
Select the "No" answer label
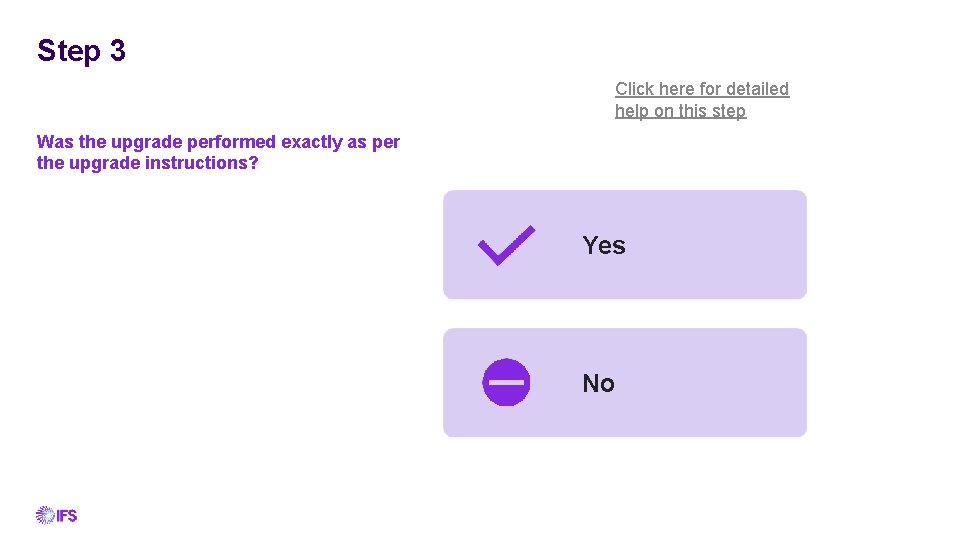598,384
